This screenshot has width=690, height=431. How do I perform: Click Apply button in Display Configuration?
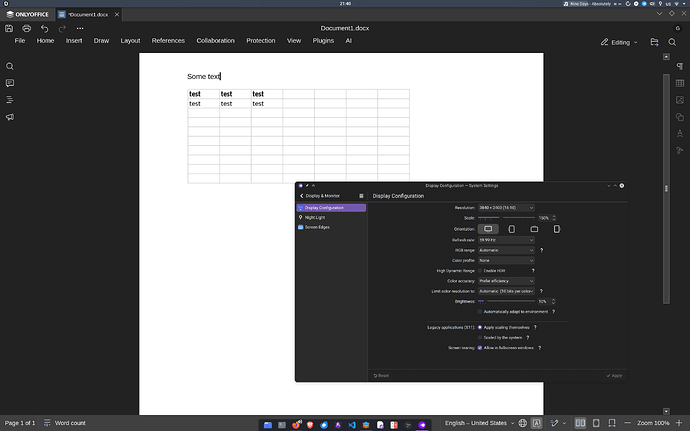[614, 376]
